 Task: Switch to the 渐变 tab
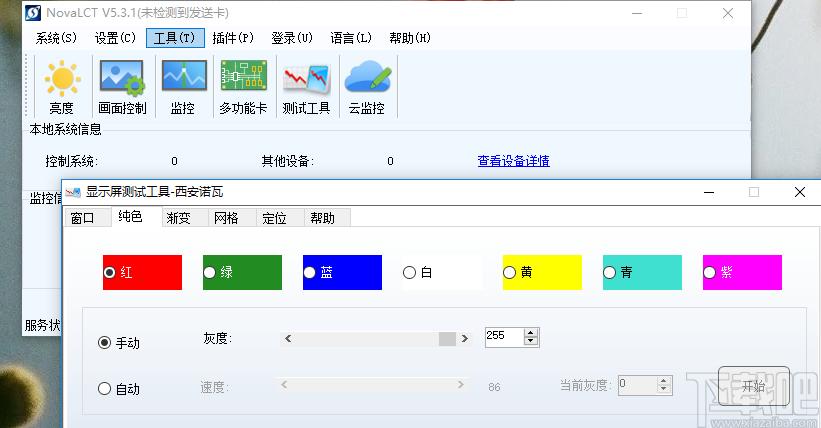click(184, 218)
